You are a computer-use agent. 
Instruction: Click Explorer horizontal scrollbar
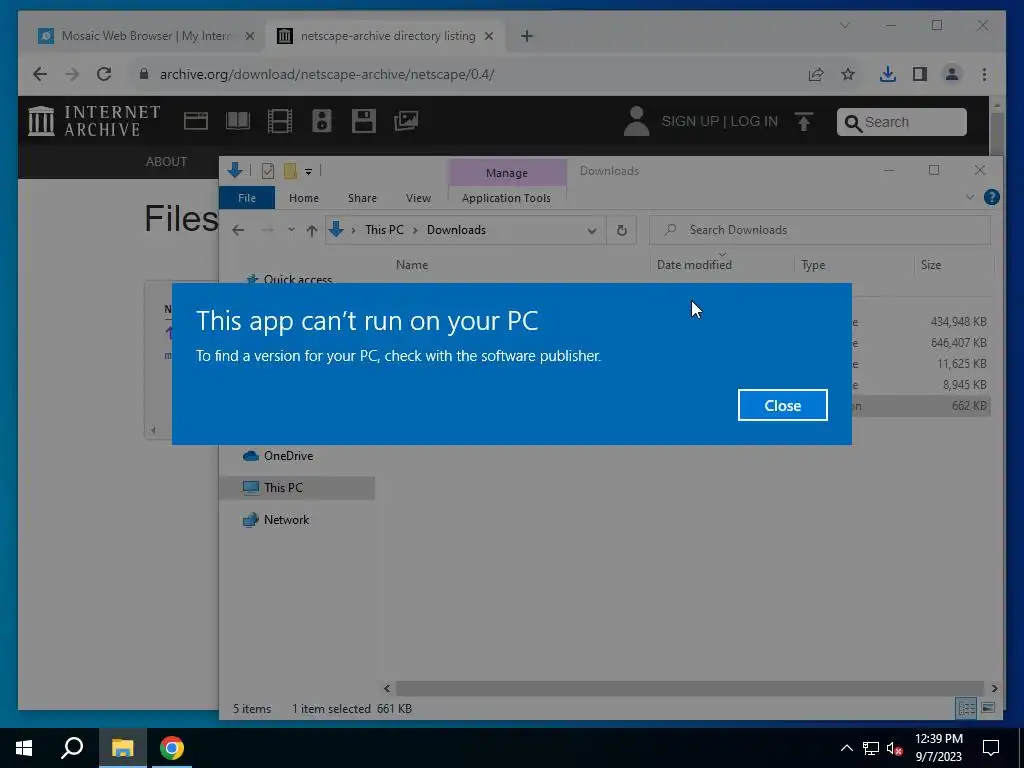tap(690, 688)
